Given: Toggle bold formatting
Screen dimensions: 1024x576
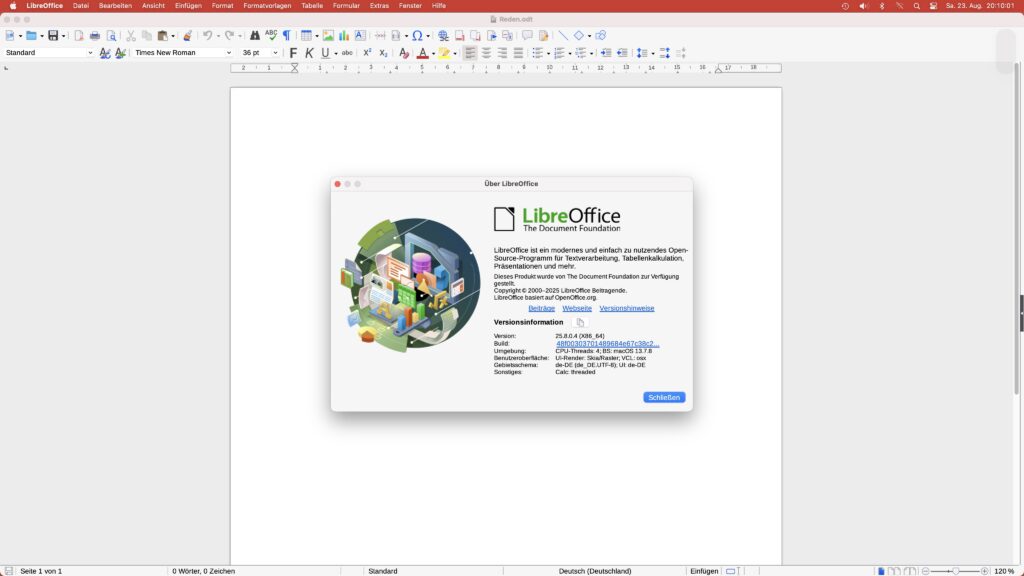Looking at the screenshot, I should tap(293, 52).
